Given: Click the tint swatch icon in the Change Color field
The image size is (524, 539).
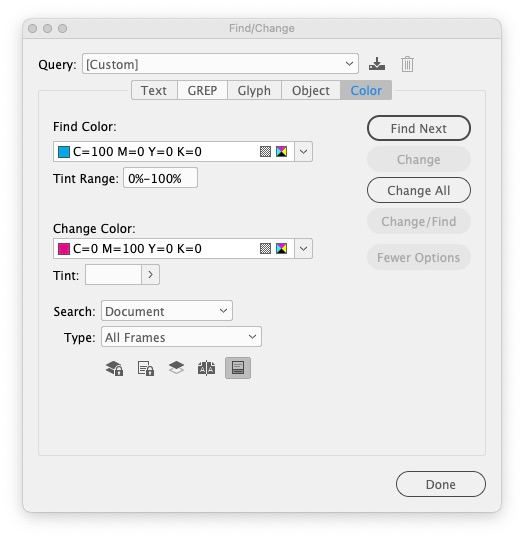Looking at the screenshot, I should pyautogui.click(x=265, y=249).
